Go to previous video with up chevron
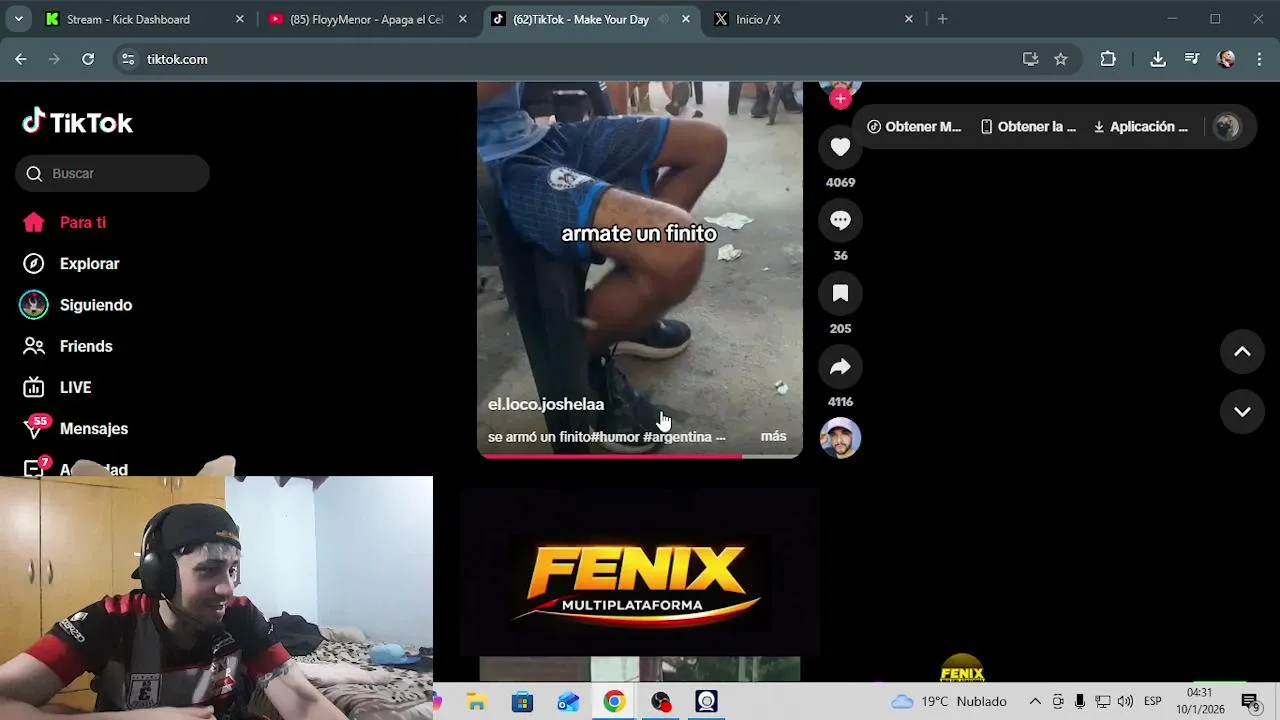 tap(1242, 351)
